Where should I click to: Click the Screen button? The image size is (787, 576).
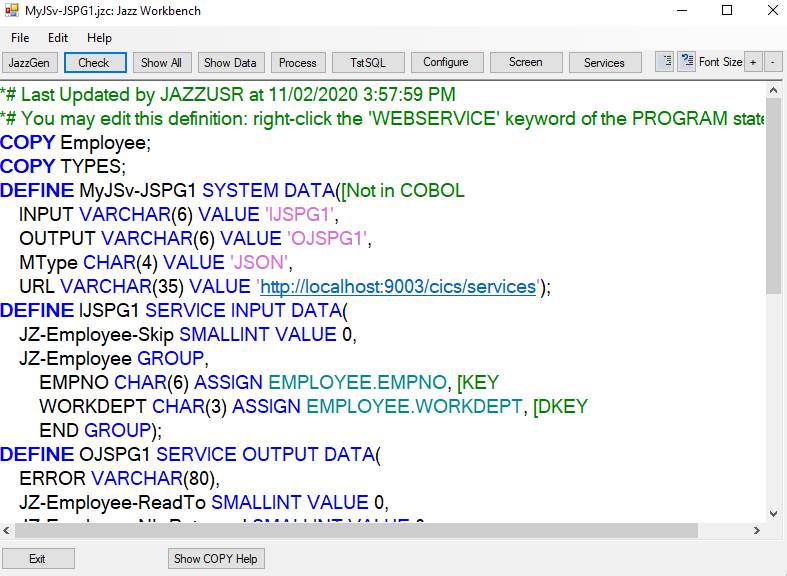tap(526, 62)
